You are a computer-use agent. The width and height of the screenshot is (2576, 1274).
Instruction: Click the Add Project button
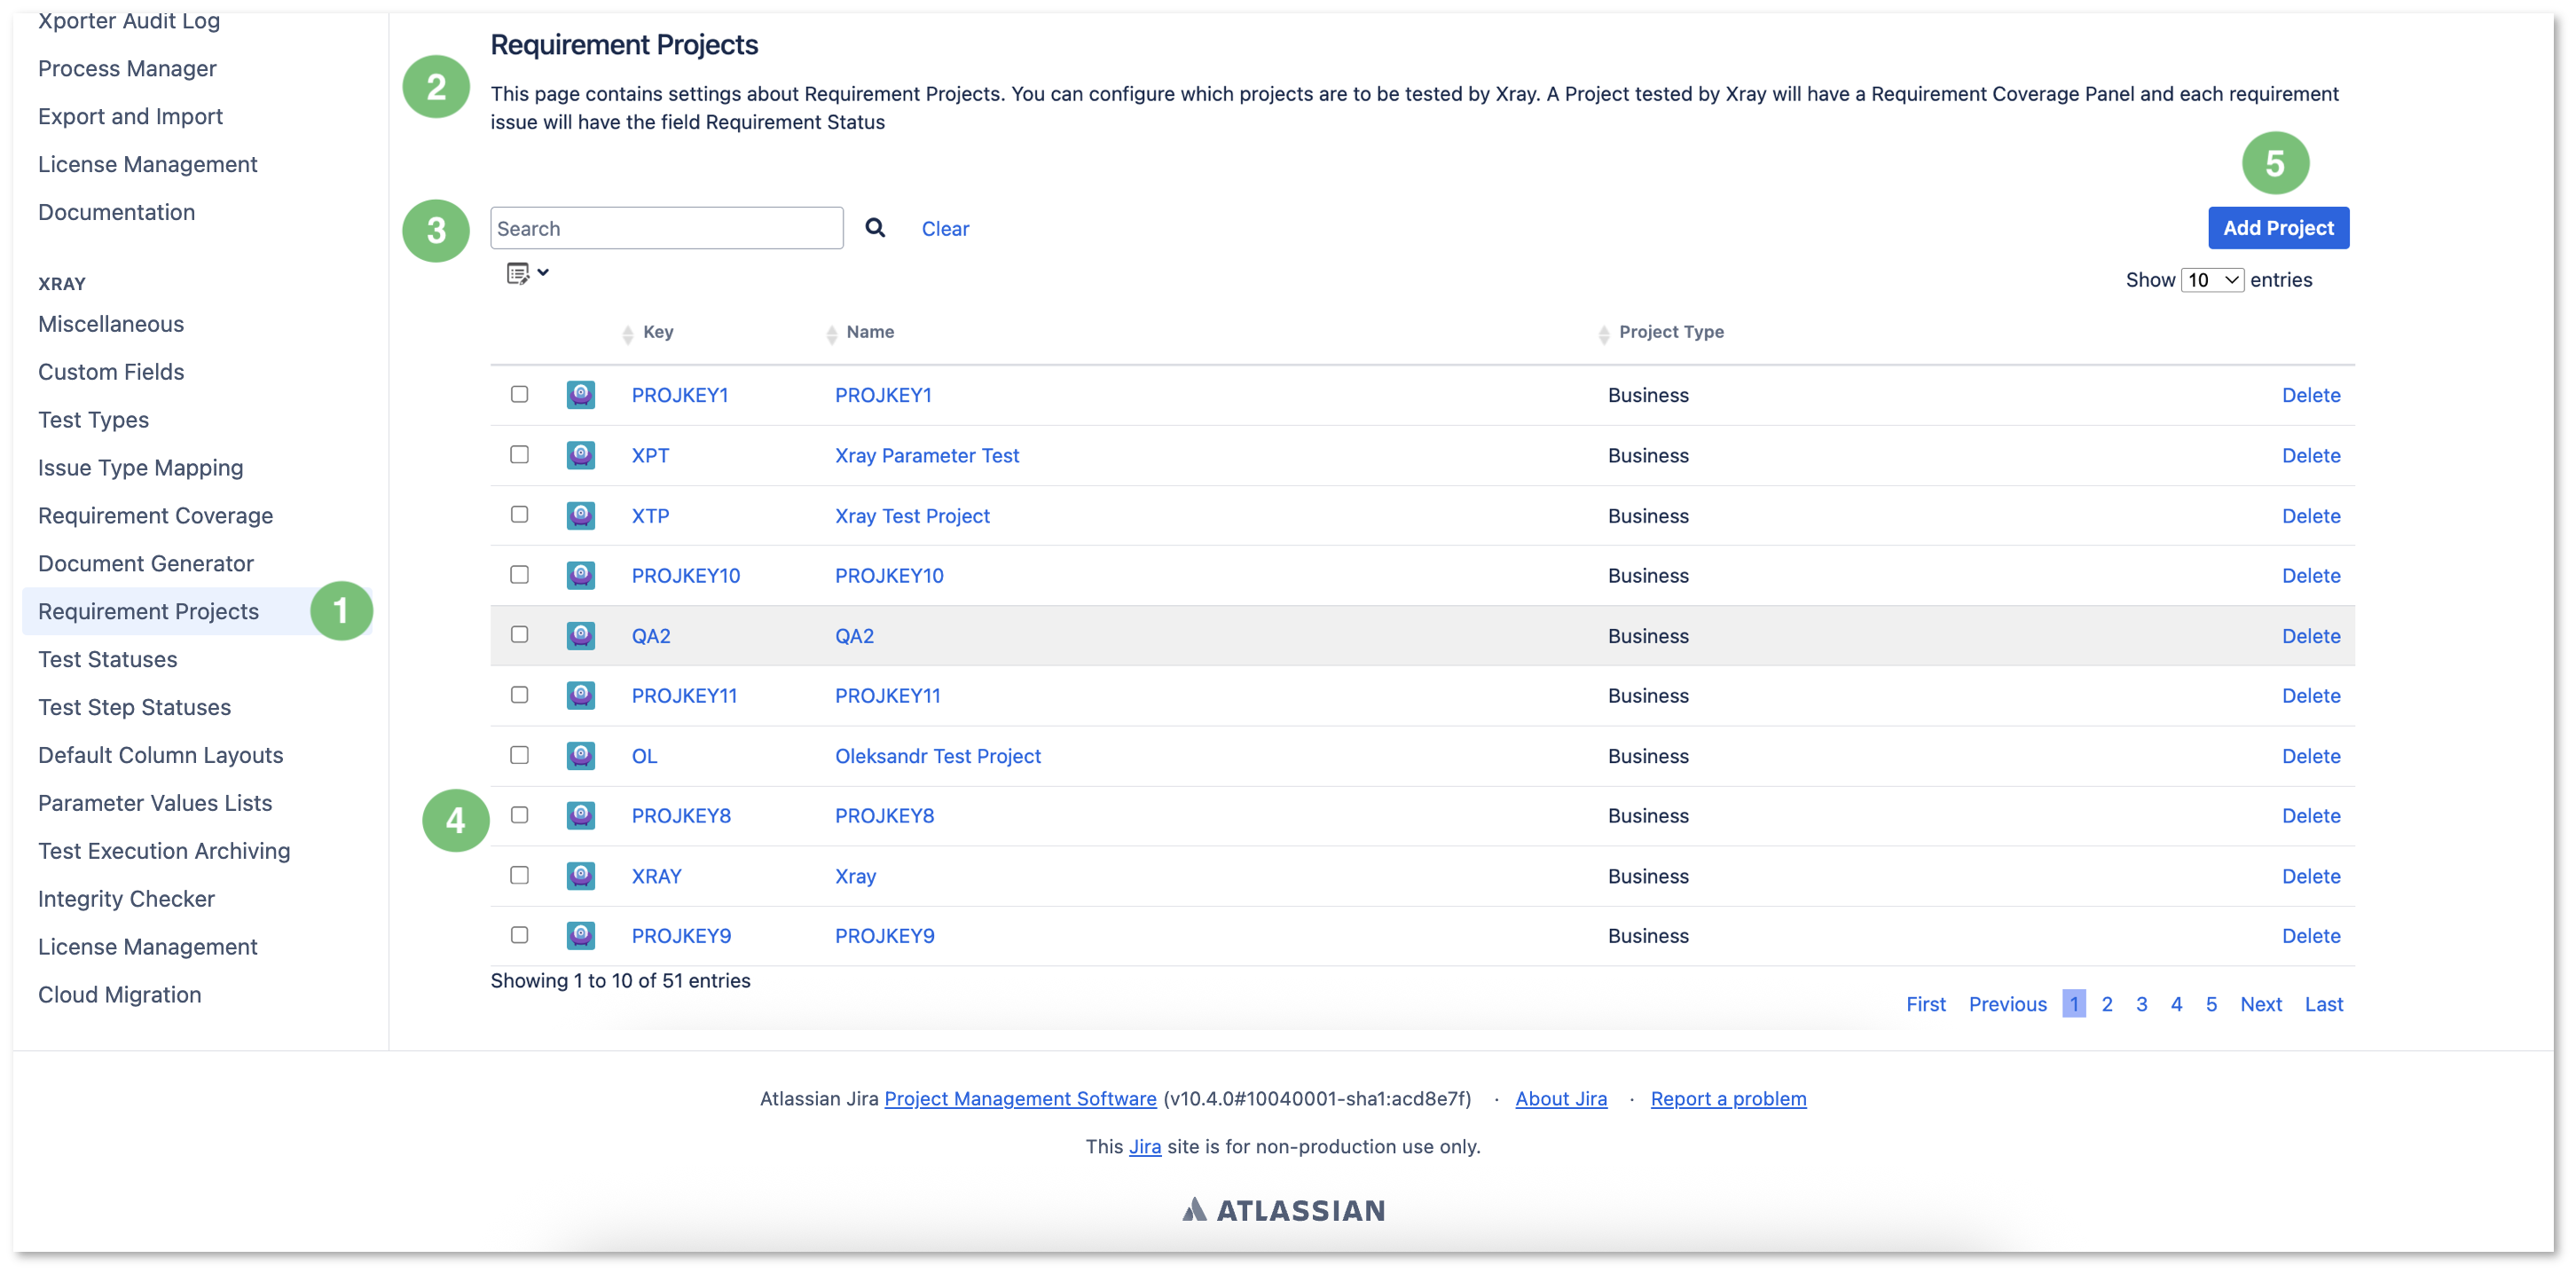coord(2278,228)
